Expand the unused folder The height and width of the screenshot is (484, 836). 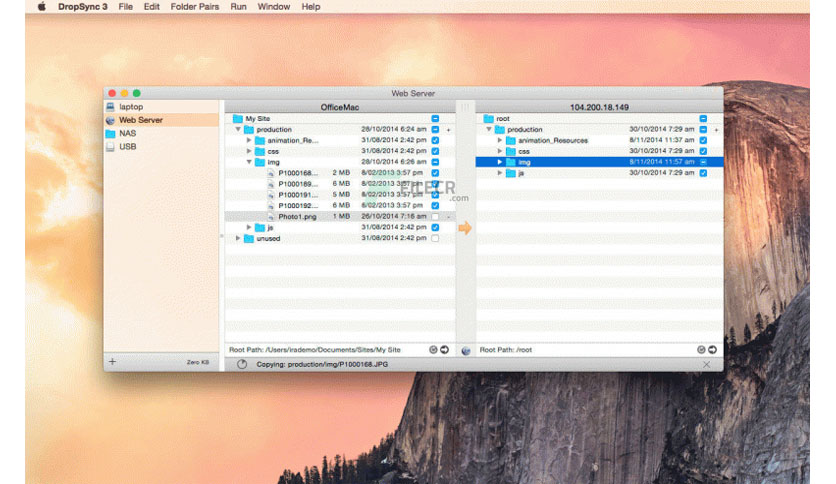click(x=238, y=238)
